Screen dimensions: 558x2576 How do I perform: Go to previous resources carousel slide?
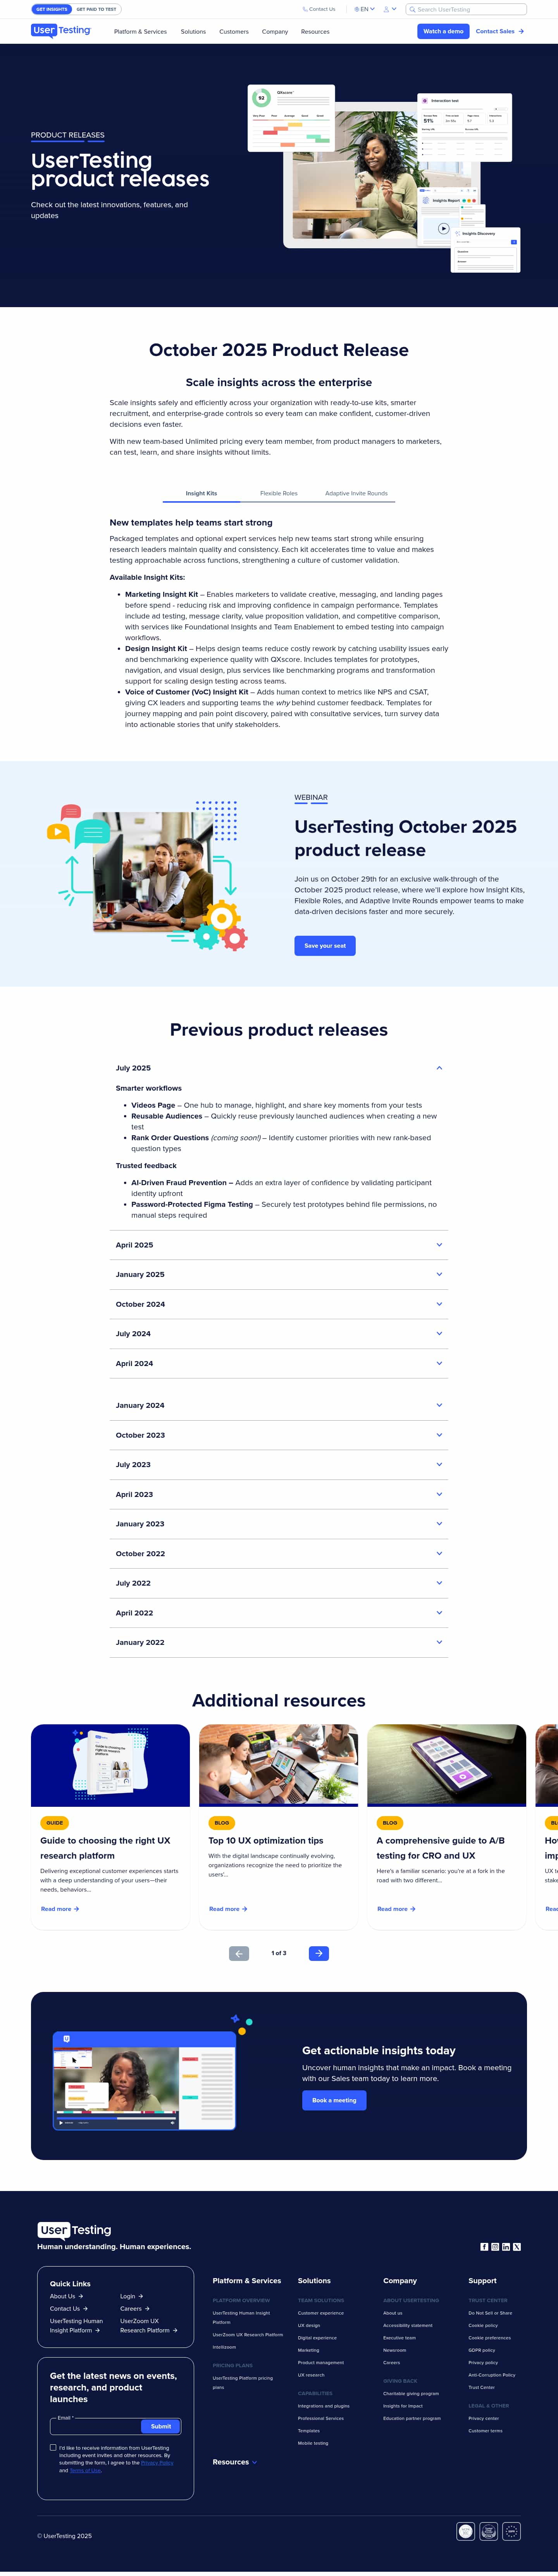[239, 1953]
